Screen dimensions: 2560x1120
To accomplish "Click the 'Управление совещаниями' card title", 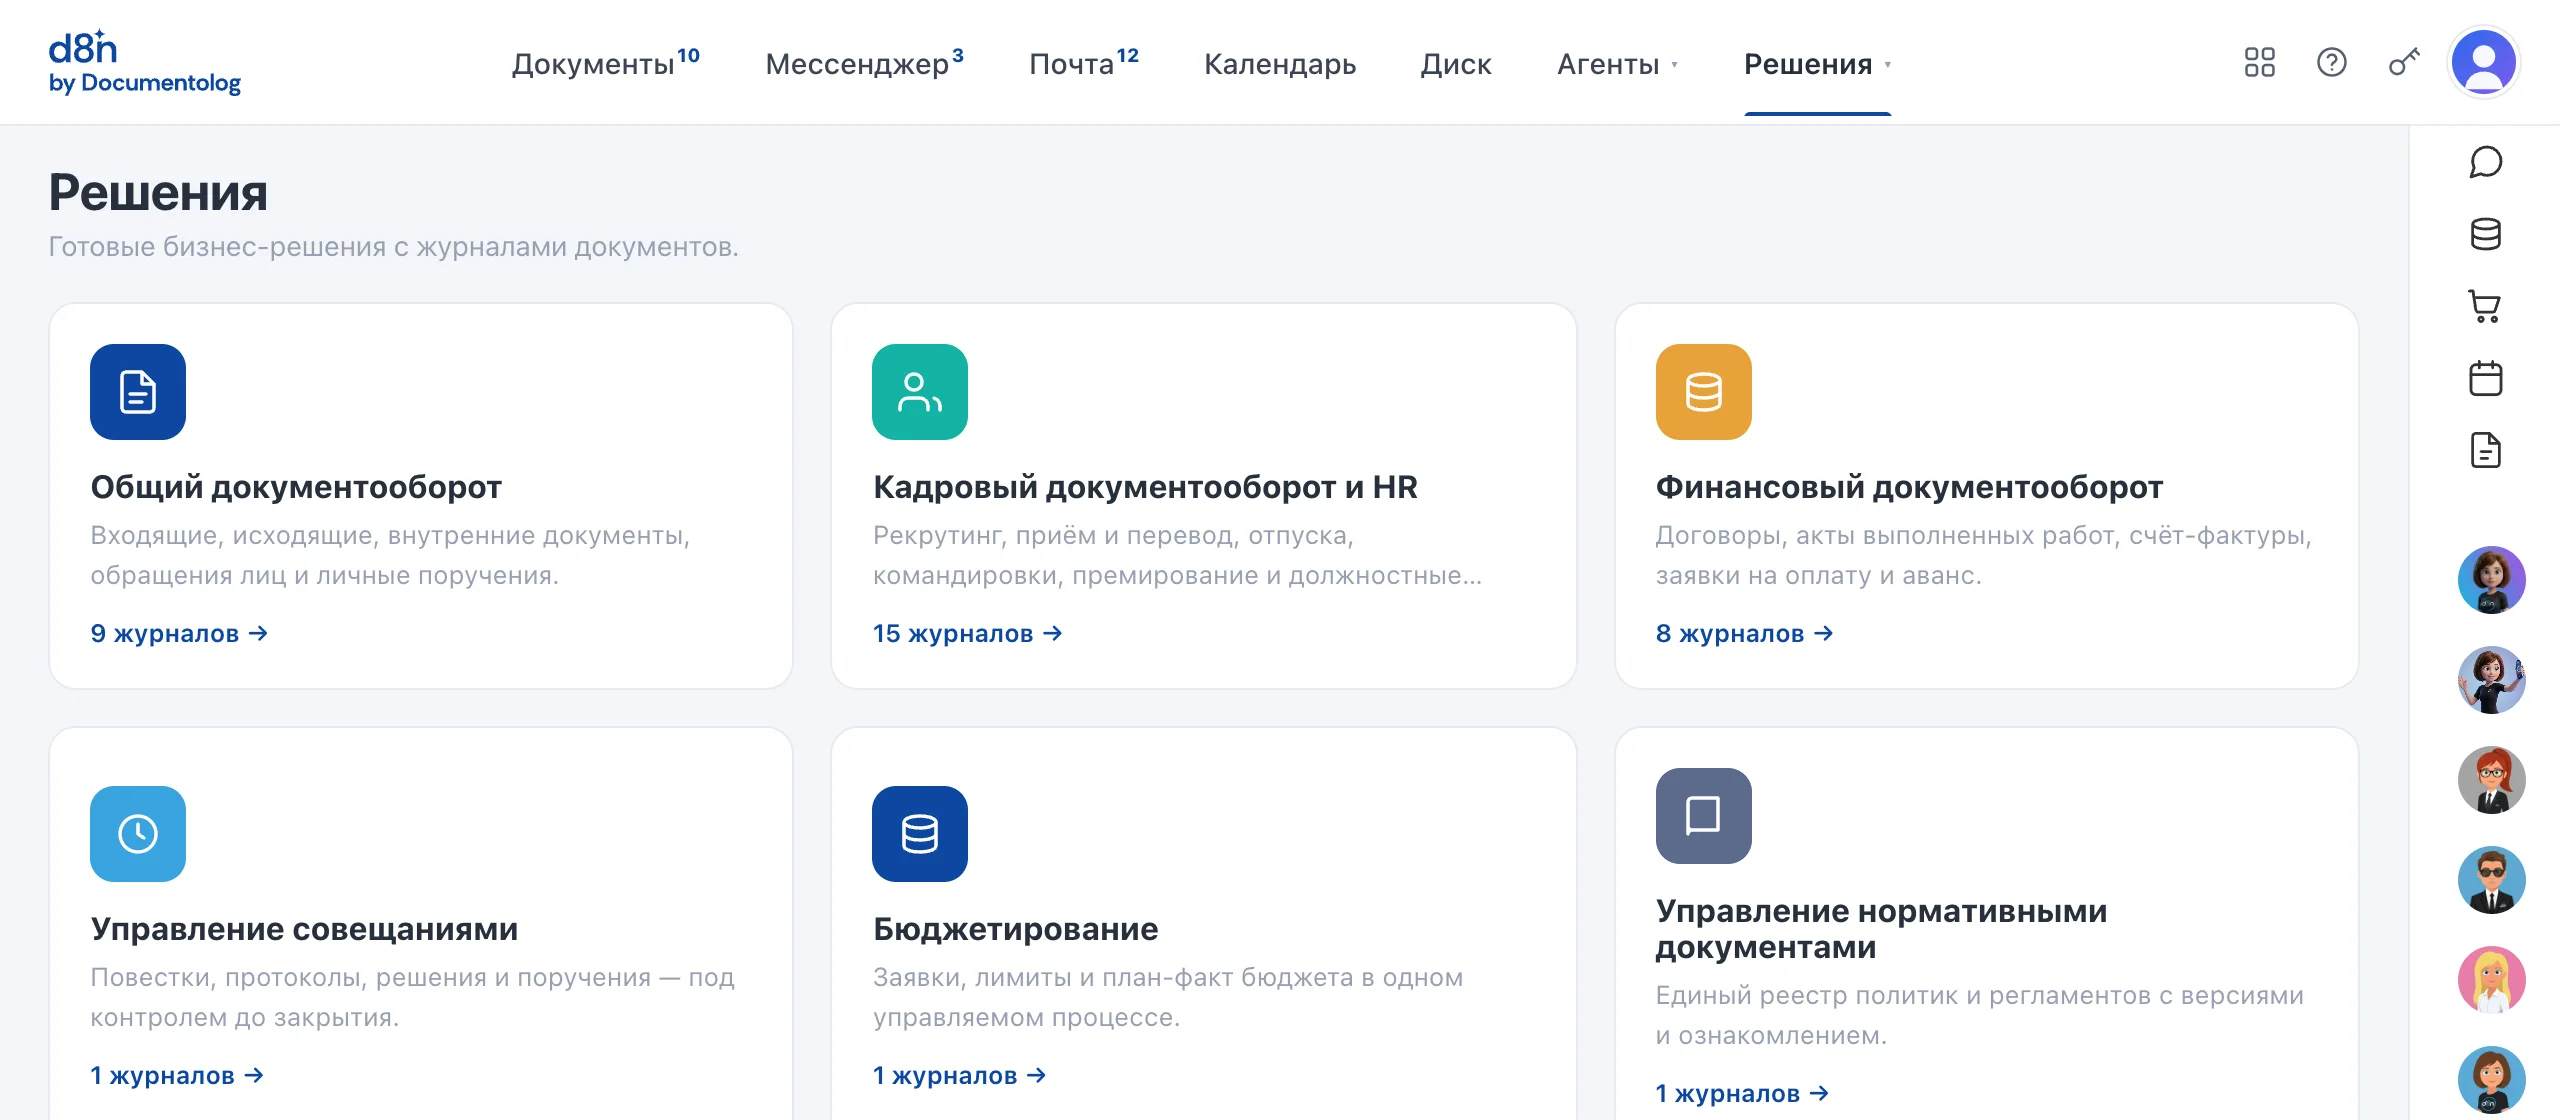I will pyautogui.click(x=304, y=929).
